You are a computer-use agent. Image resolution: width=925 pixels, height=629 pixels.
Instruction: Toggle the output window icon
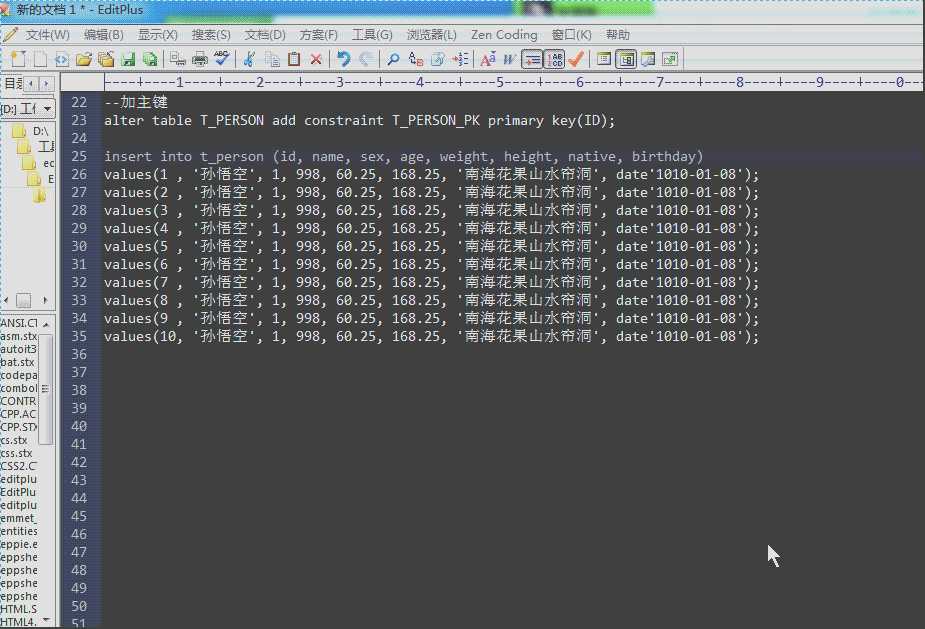pyautogui.click(x=648, y=59)
